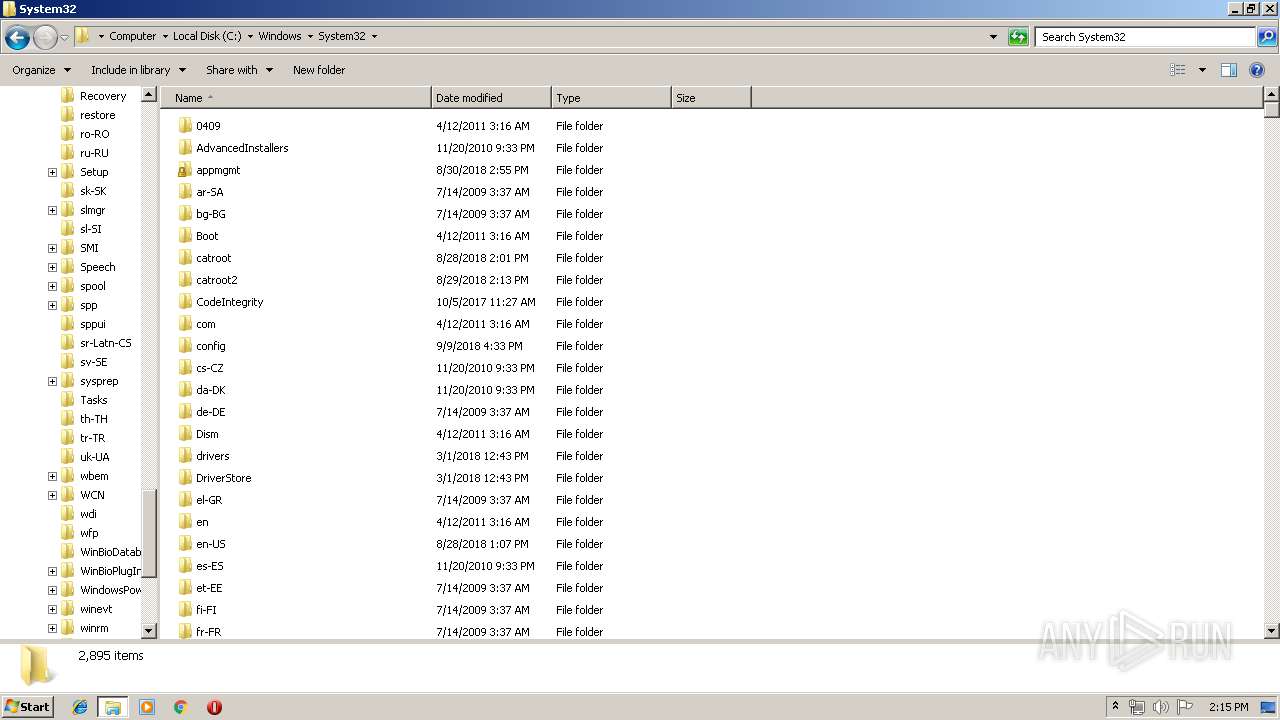The width and height of the screenshot is (1280, 720).
Task: Click the Forward navigation arrow
Action: [45, 38]
